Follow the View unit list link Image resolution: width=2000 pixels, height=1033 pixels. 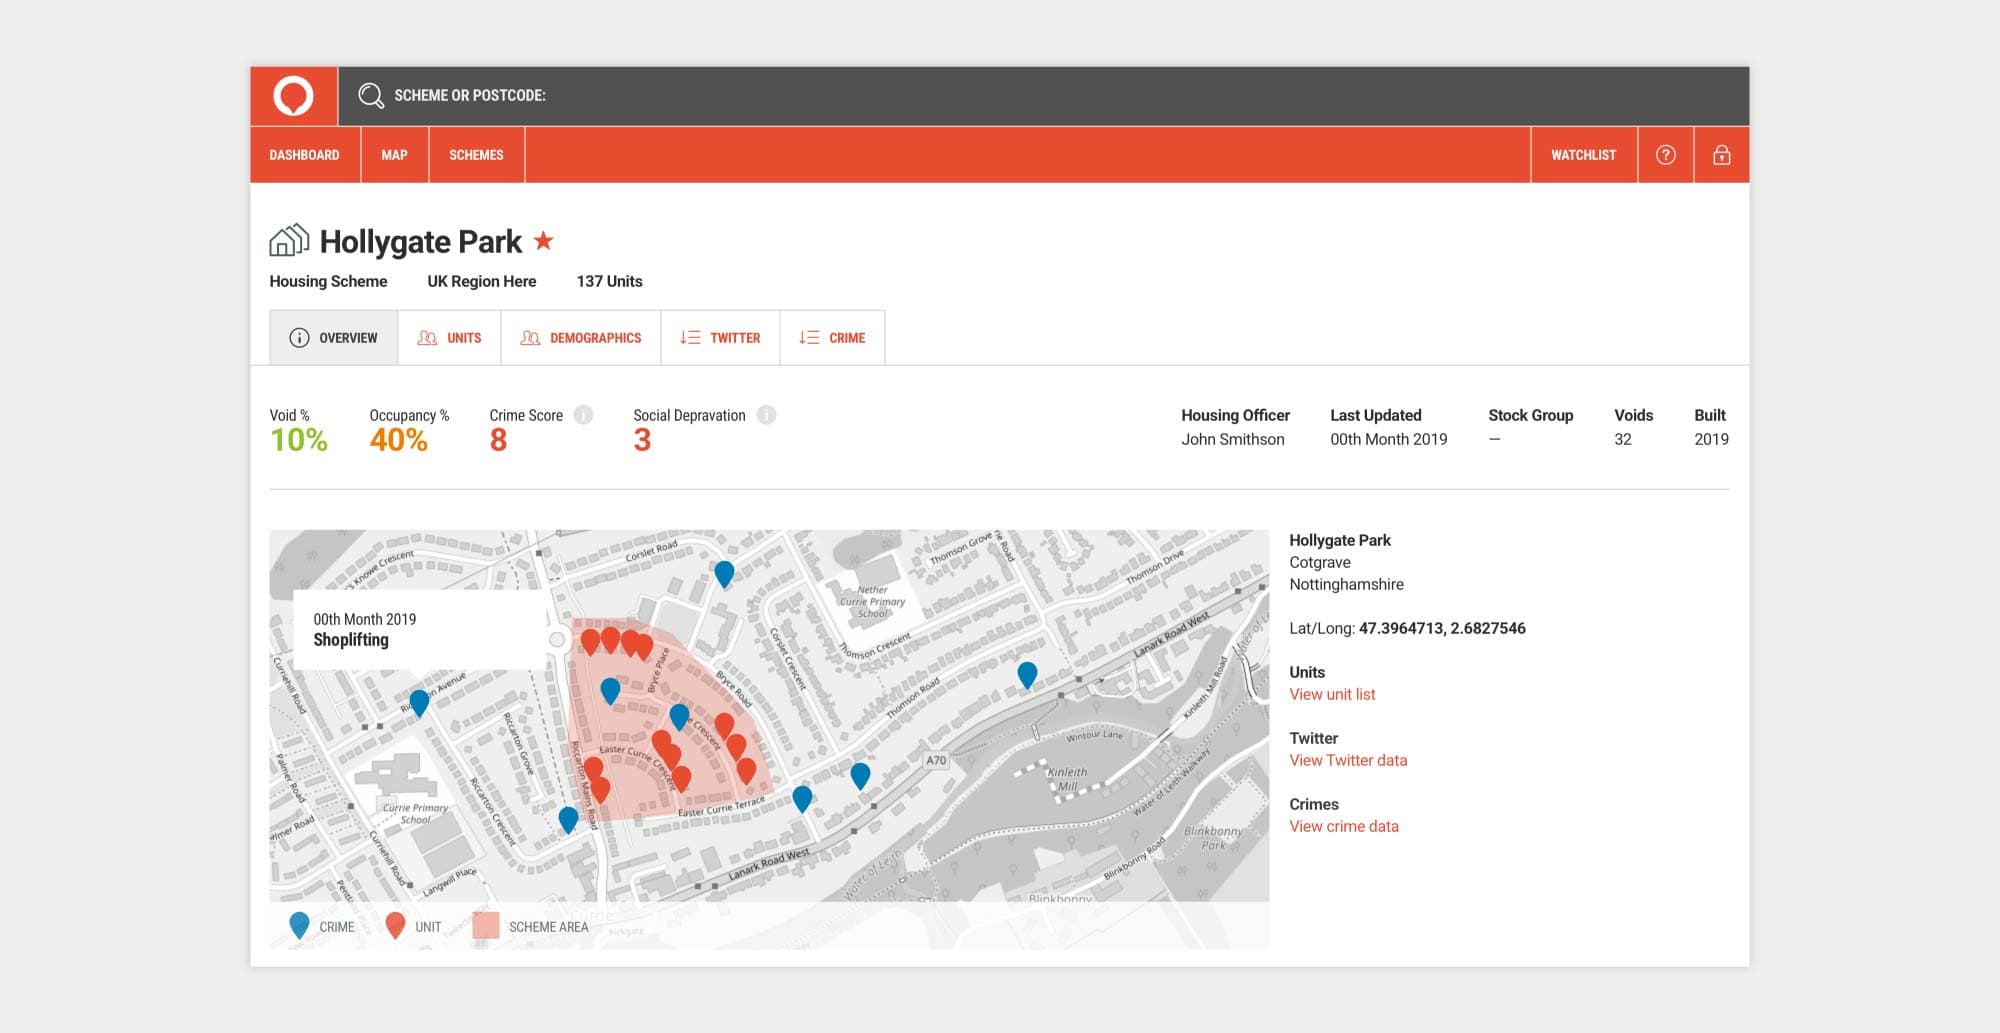coord(1332,694)
